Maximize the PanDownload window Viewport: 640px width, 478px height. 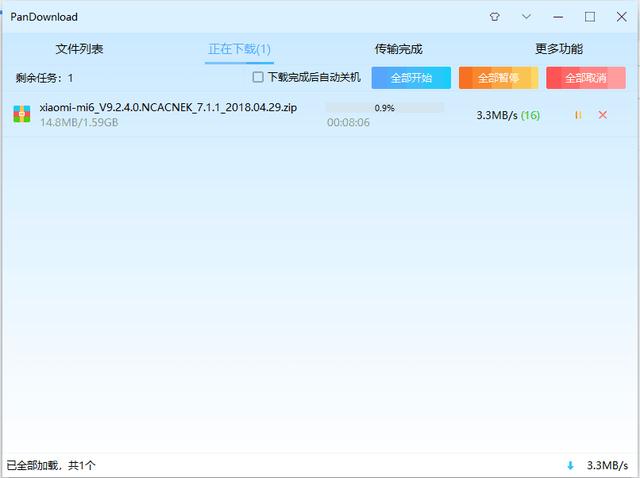pyautogui.click(x=590, y=17)
